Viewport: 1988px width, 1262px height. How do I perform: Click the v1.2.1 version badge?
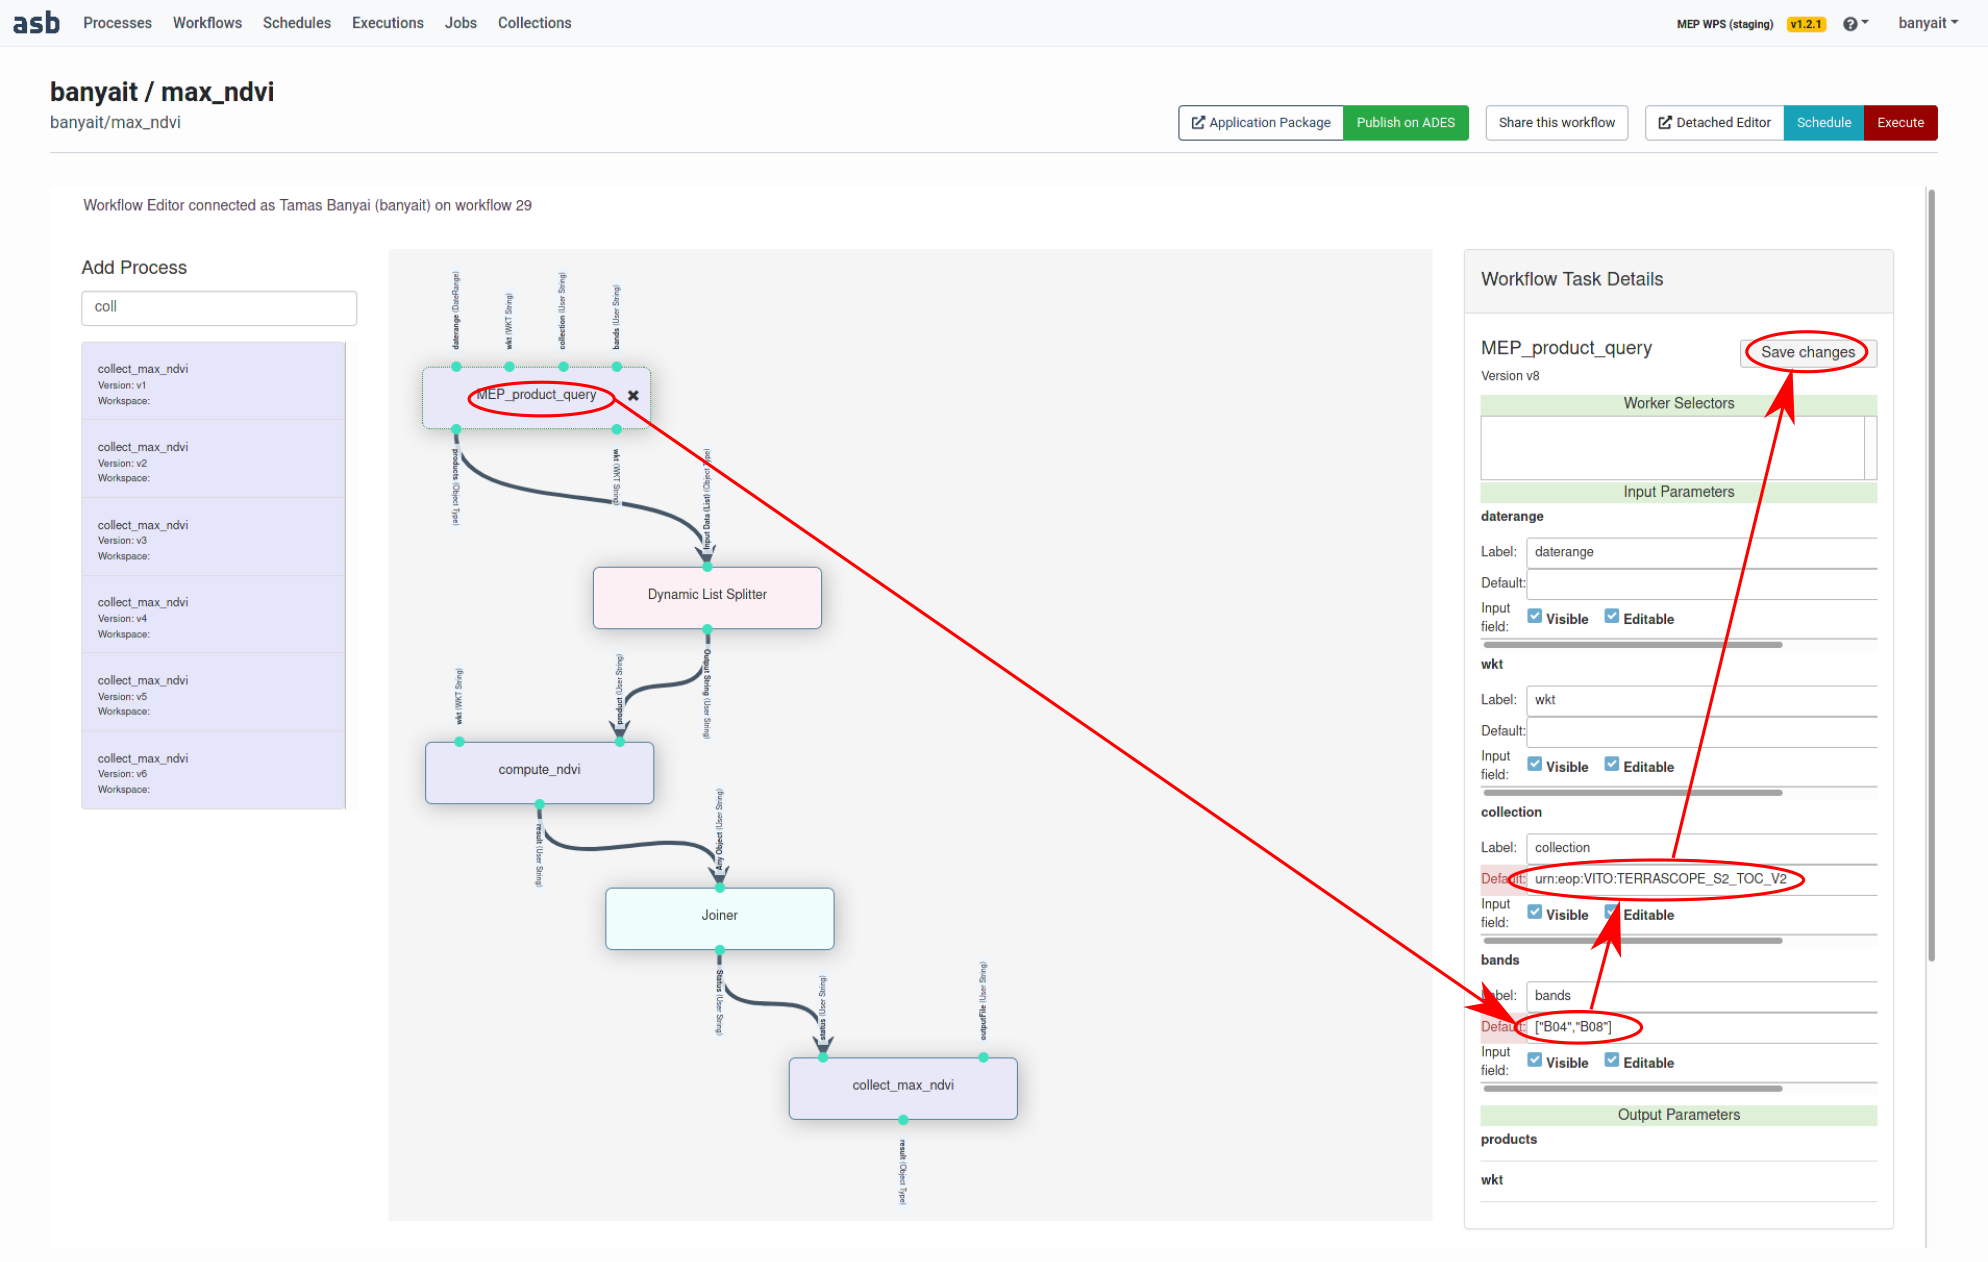[1806, 24]
